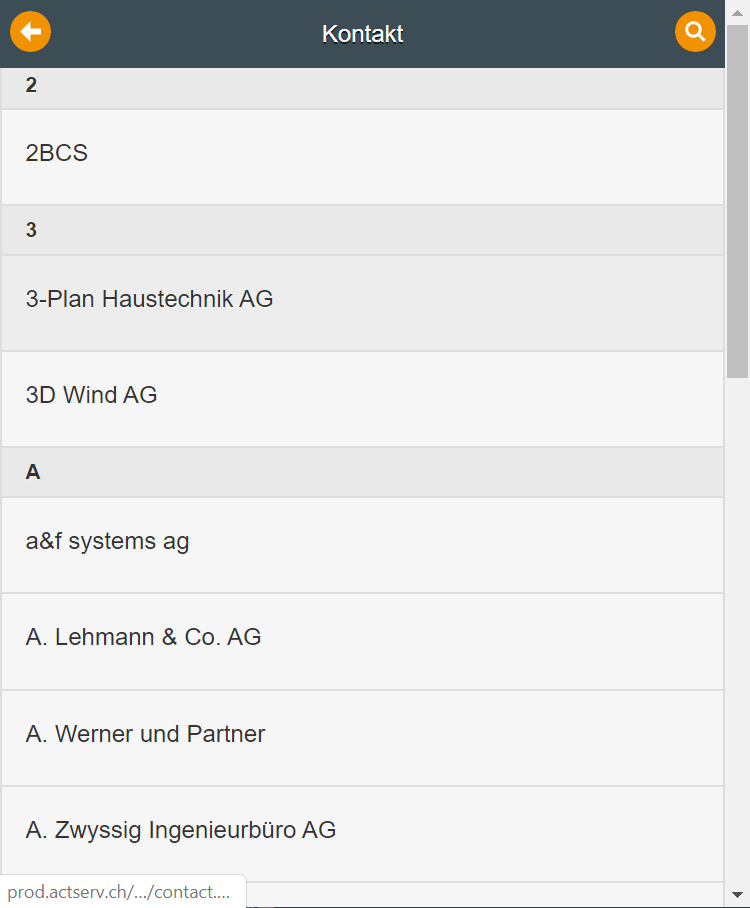Image resolution: width=750 pixels, height=908 pixels.
Task: Click the "A" section divider
Action: (361, 473)
